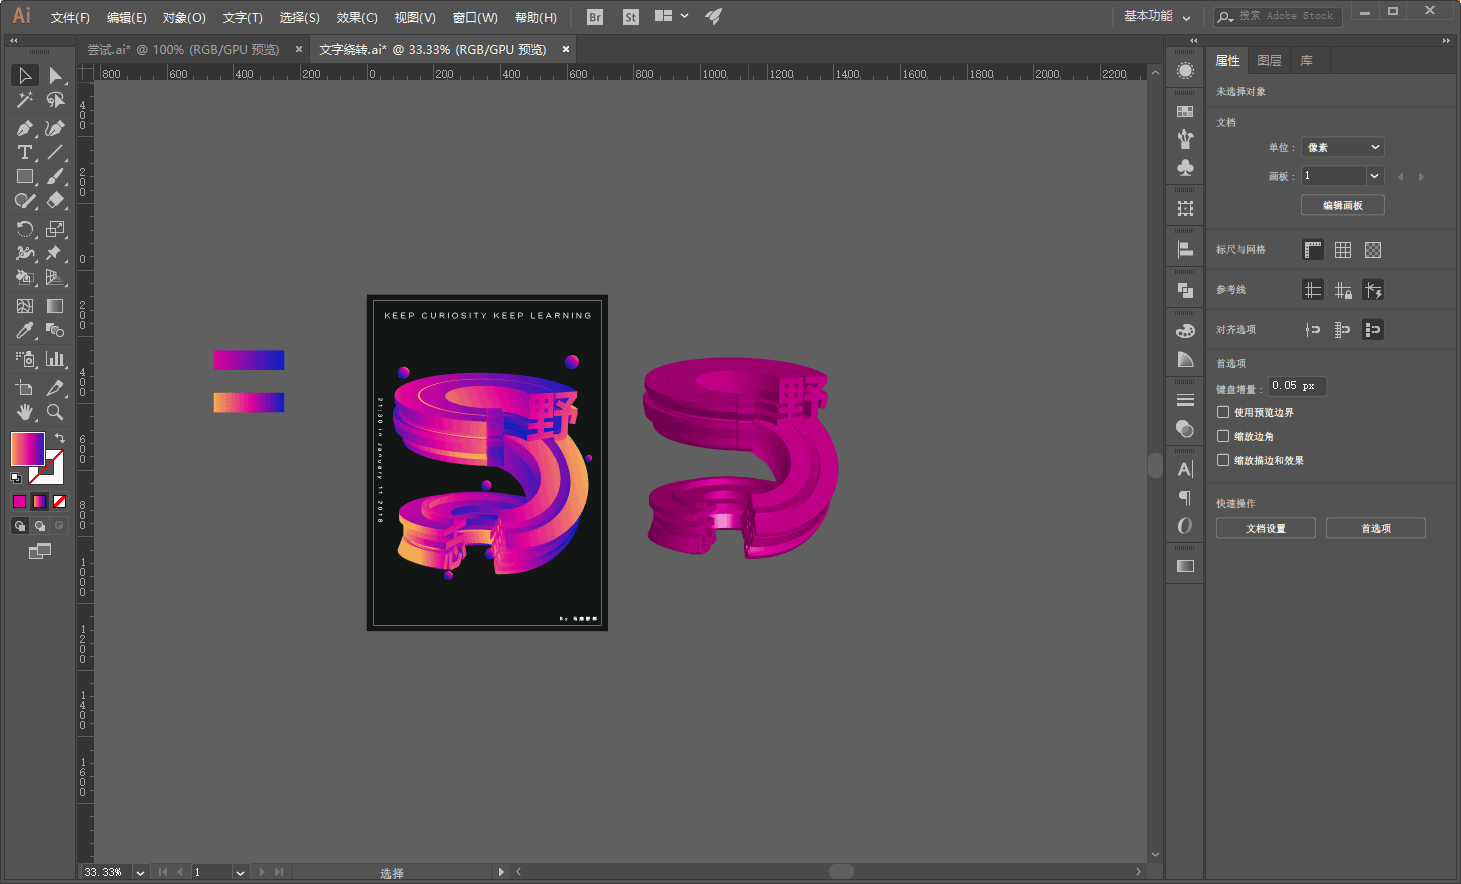This screenshot has height=884, width=1461.
Task: Pick the Magic Wand tool
Action: point(25,100)
